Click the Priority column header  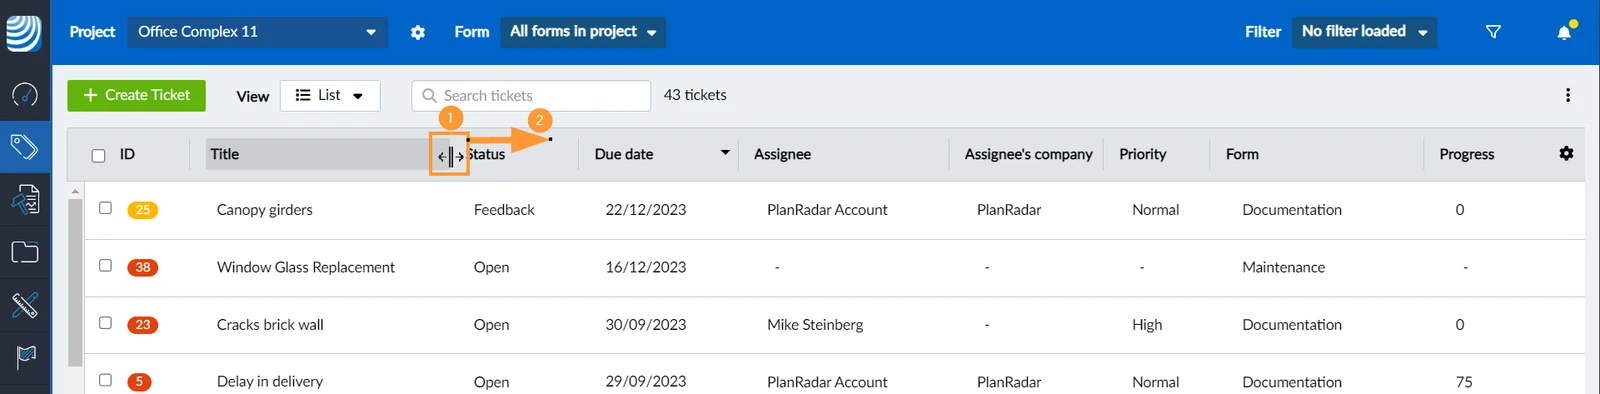[1143, 154]
